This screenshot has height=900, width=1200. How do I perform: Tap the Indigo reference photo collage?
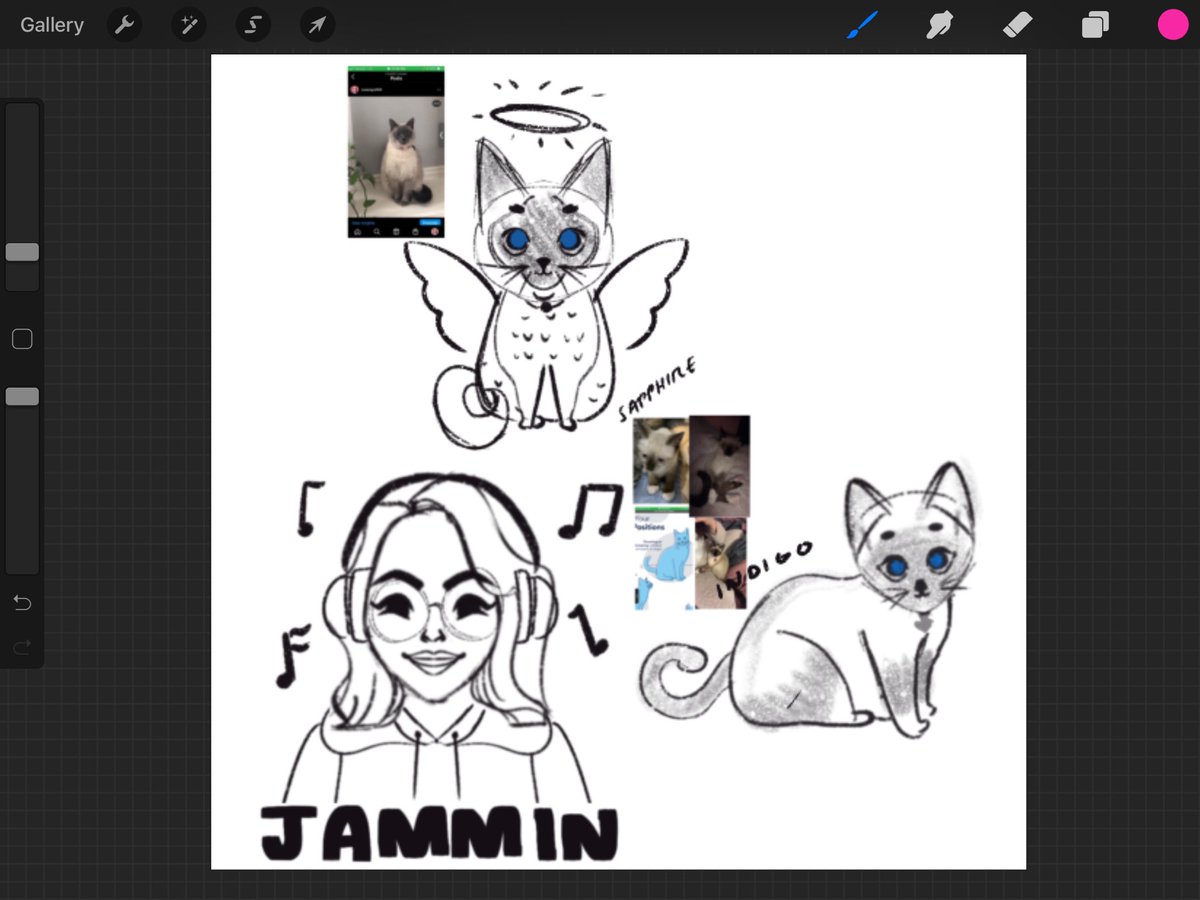coord(690,510)
